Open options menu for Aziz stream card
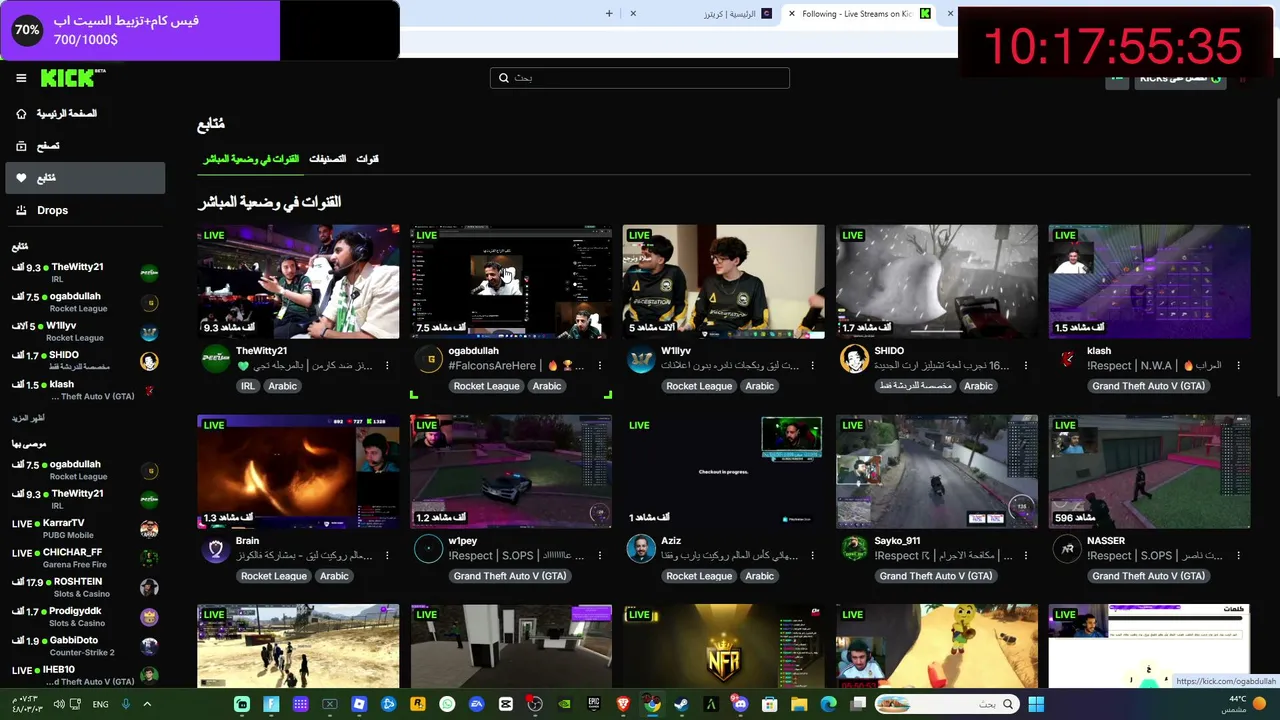Screen dimensions: 1280x720 tap(813, 556)
